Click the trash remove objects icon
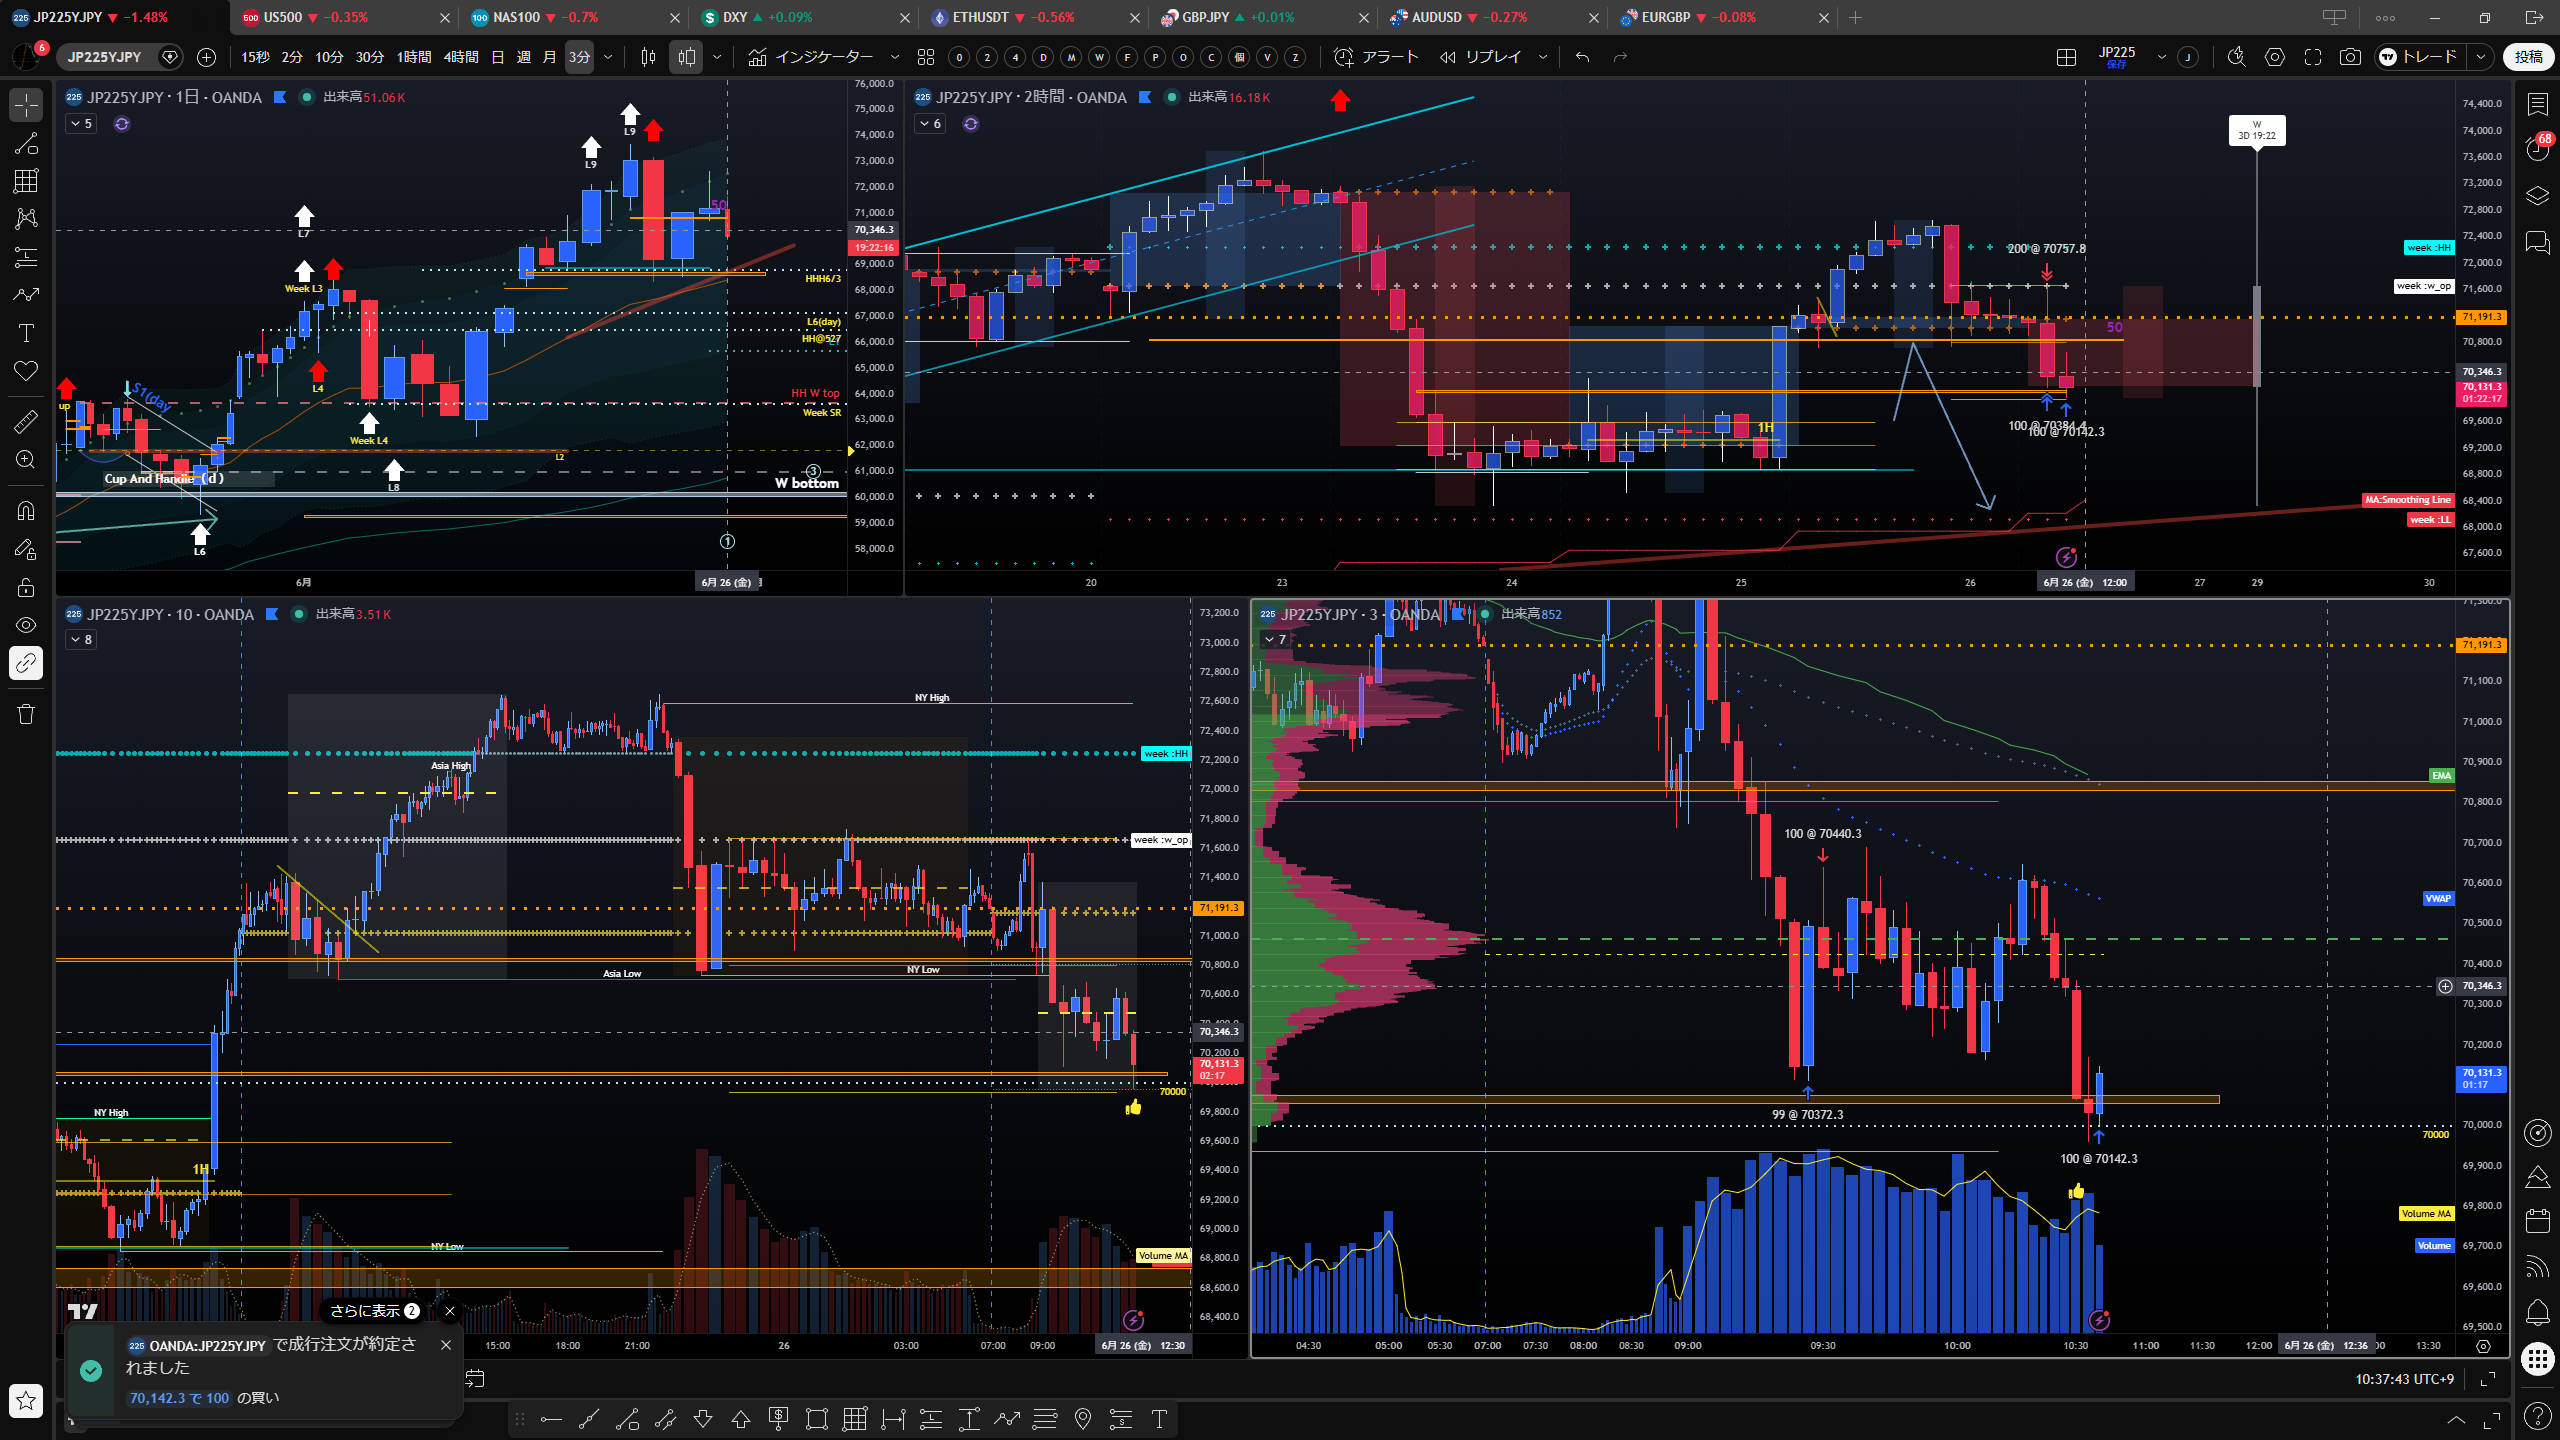 pos(26,714)
